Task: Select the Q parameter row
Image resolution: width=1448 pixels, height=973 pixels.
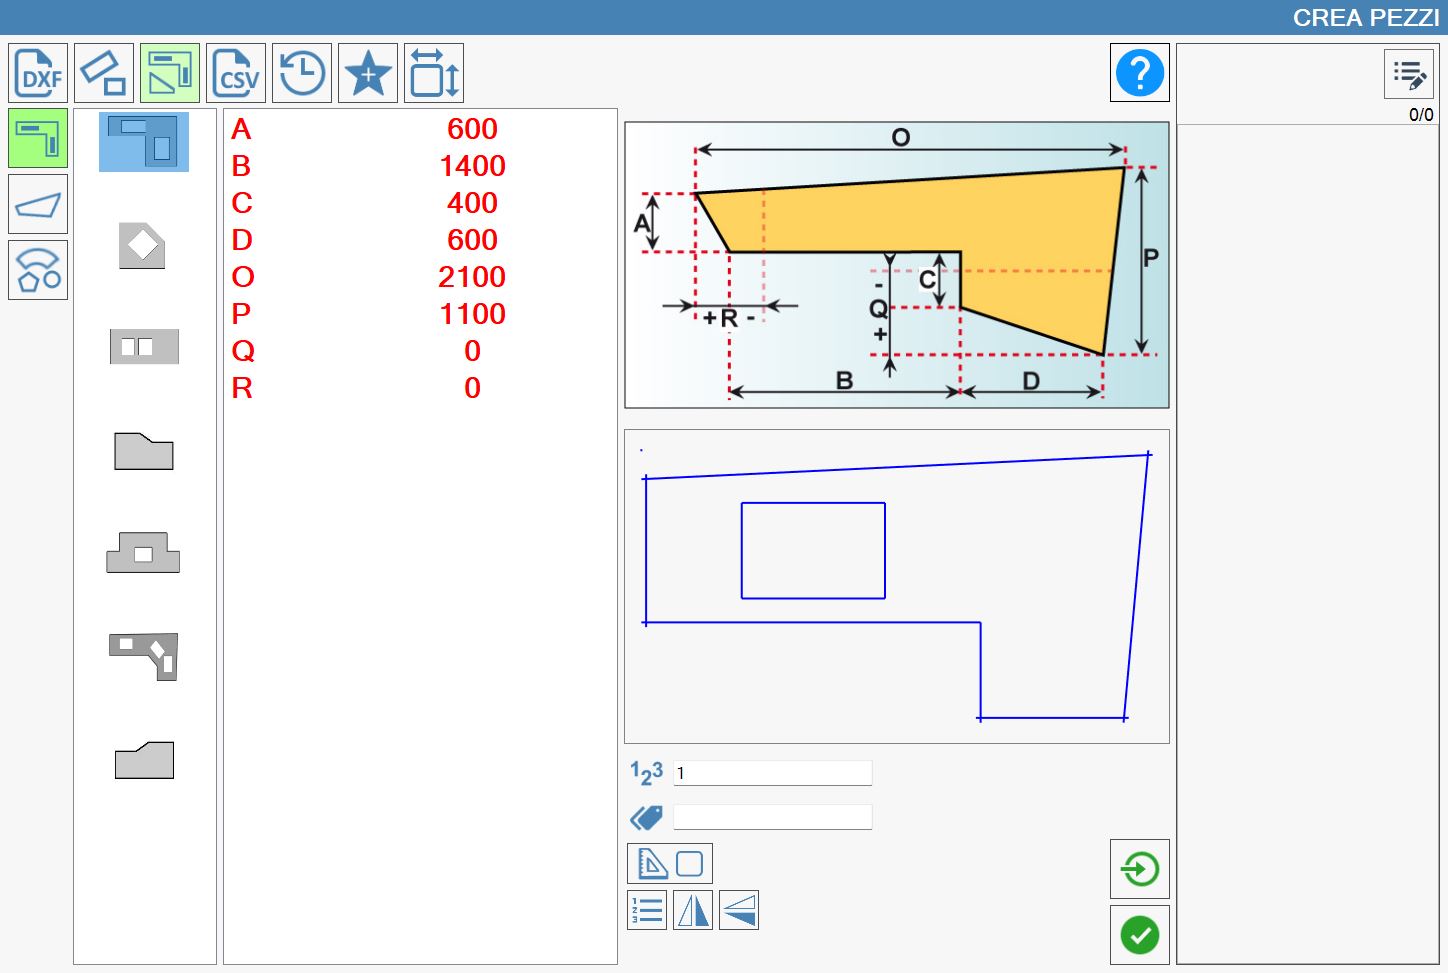Action: pos(420,351)
